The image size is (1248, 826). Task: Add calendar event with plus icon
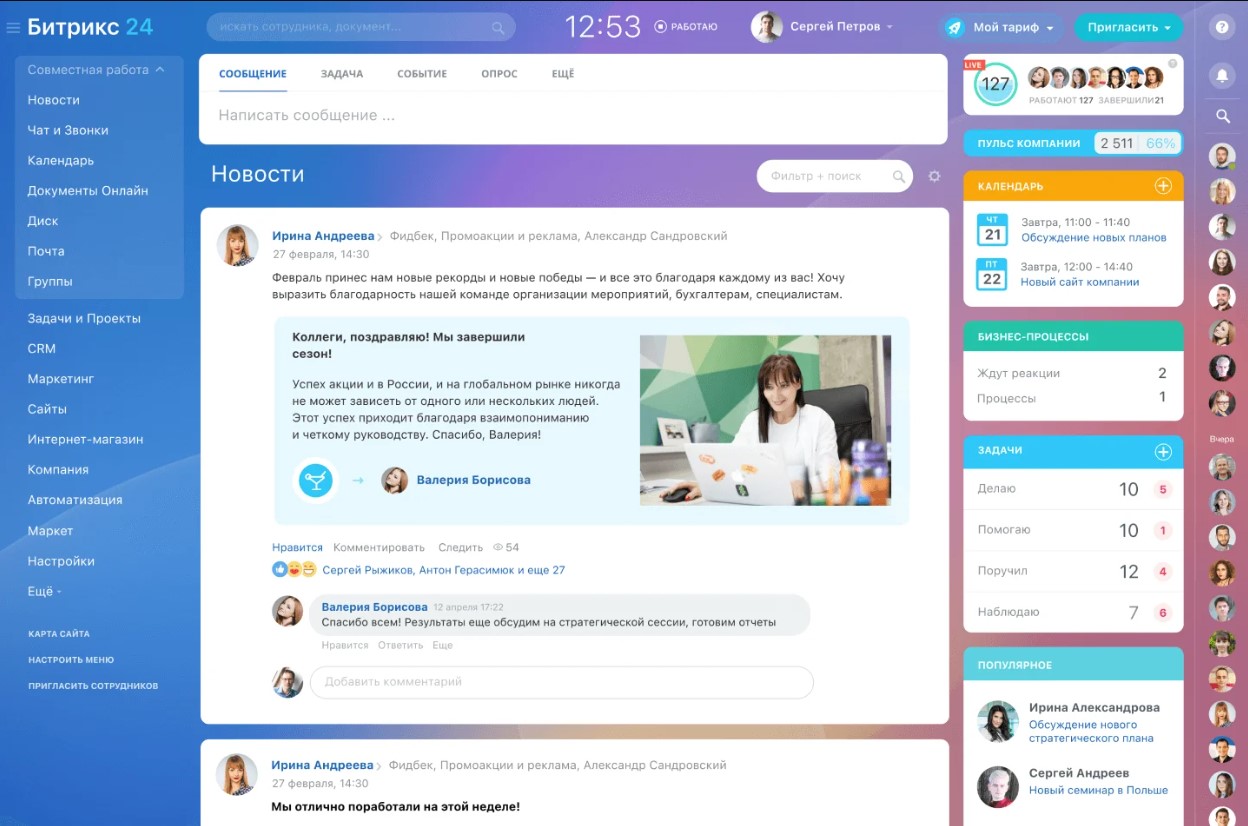coord(1163,186)
